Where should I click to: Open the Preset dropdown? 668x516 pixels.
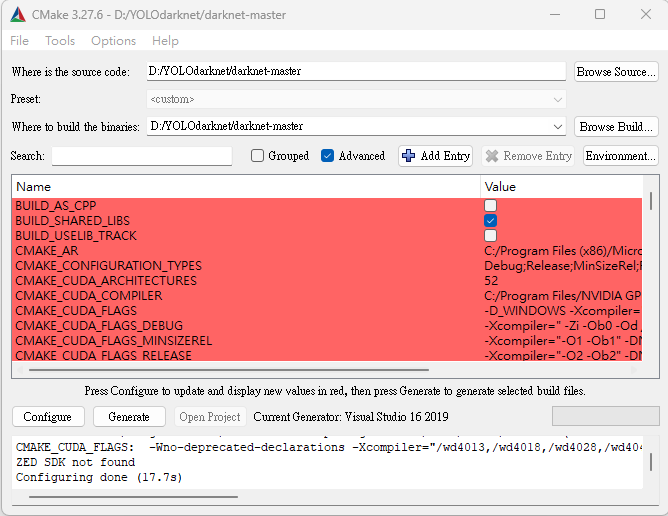356,99
